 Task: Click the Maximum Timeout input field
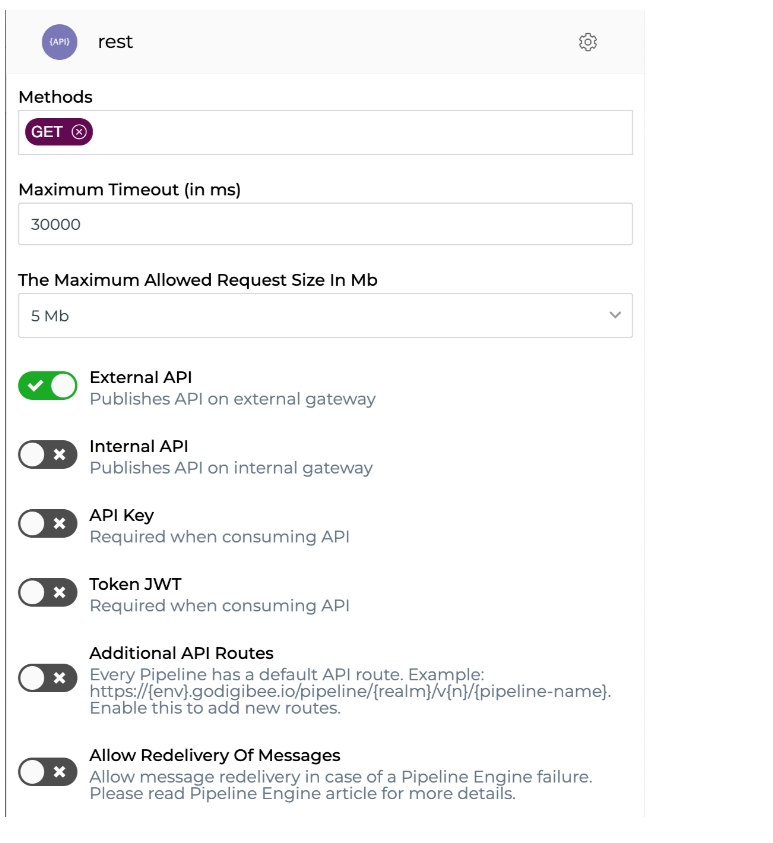pyautogui.click(x=325, y=224)
